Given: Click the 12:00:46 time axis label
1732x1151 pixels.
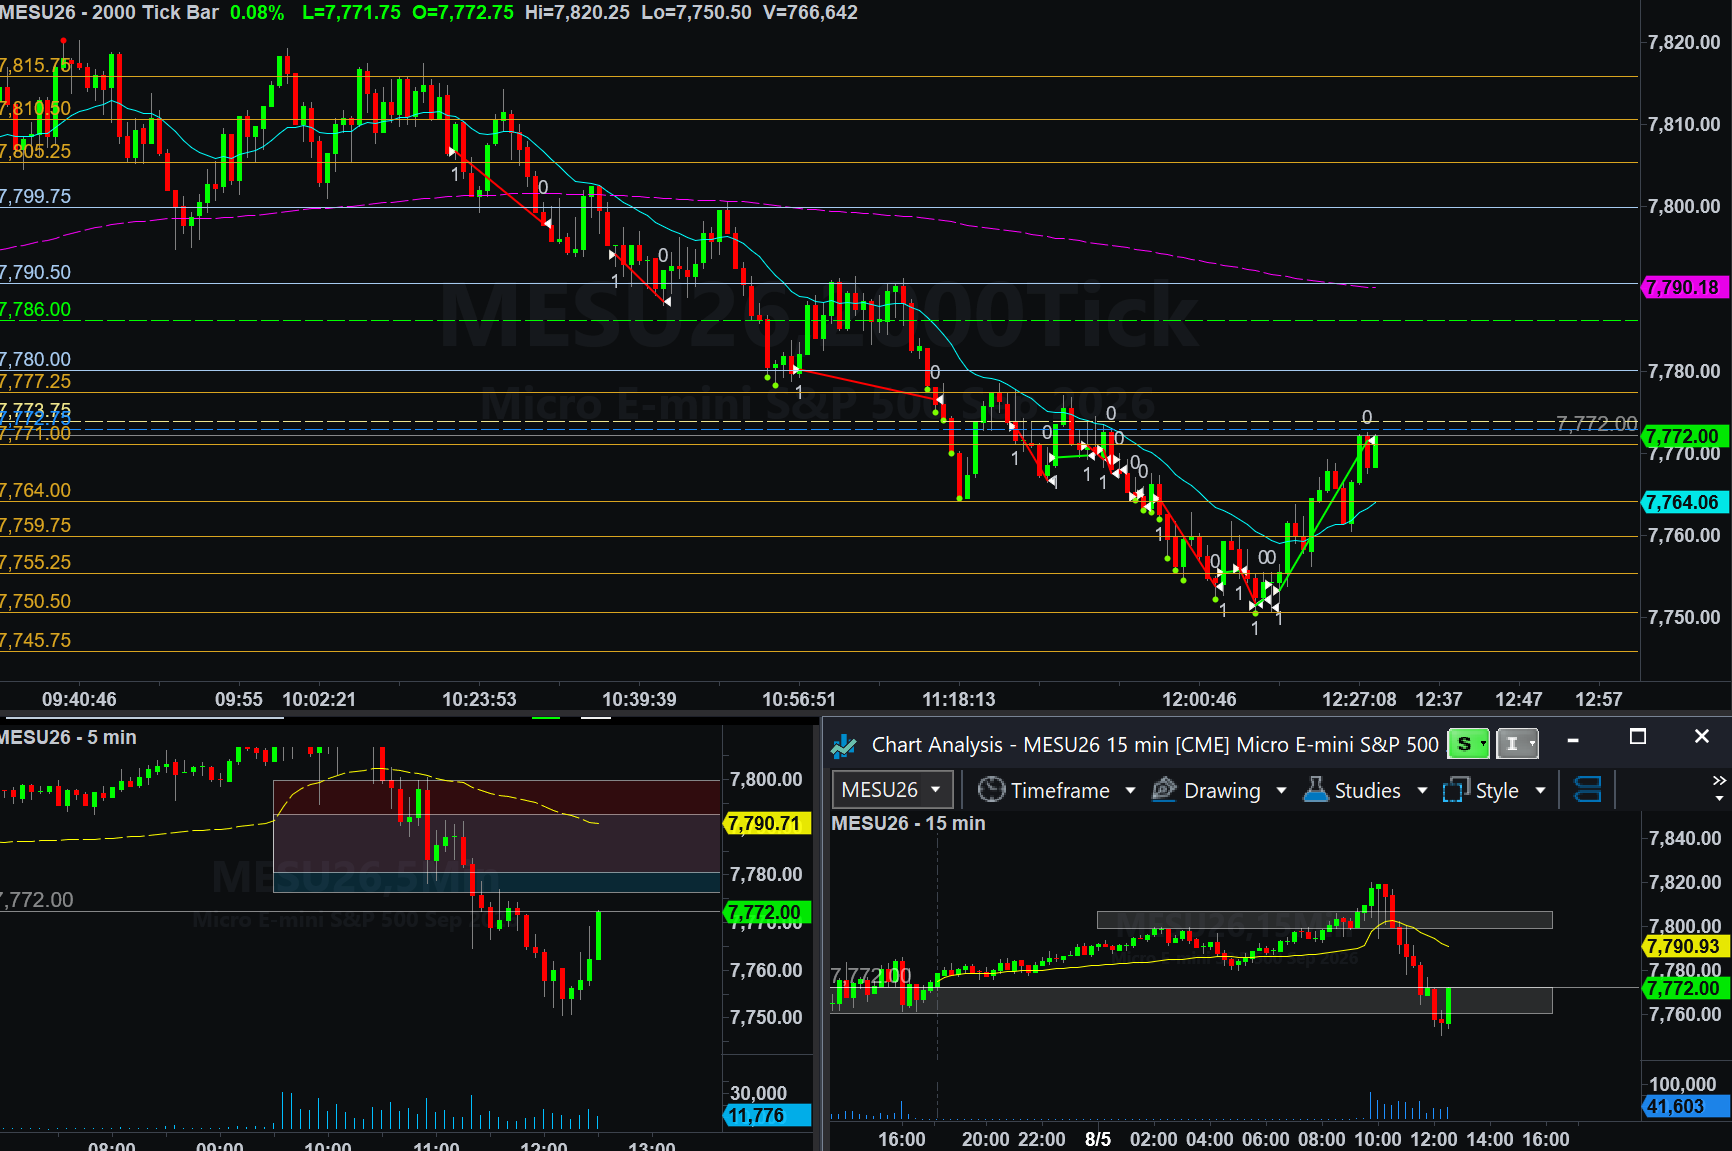Looking at the screenshot, I should click(x=1199, y=699).
